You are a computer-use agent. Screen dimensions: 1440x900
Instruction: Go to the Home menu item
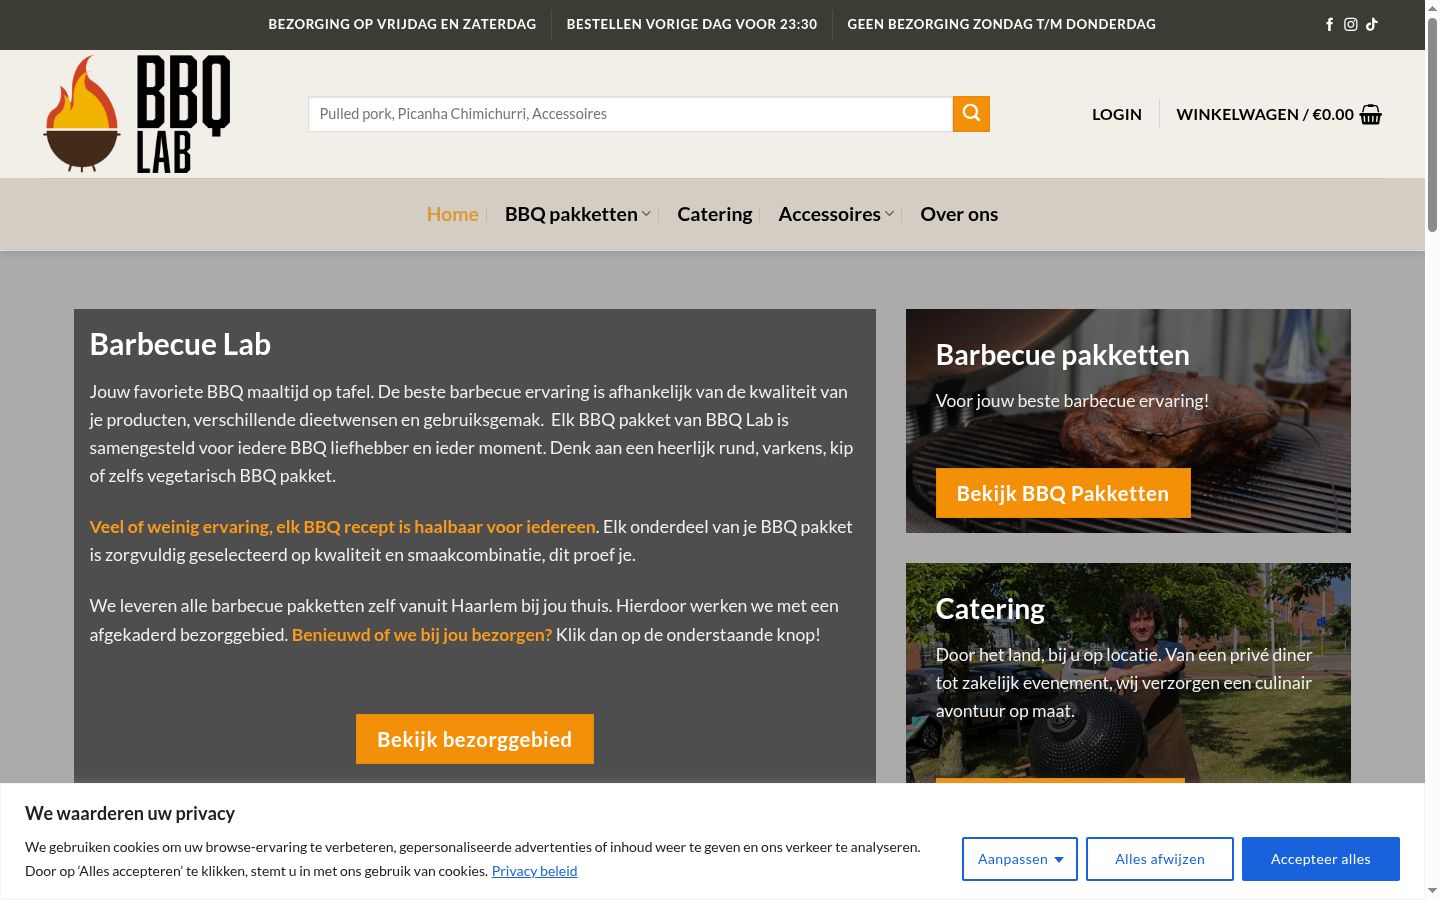click(x=452, y=214)
